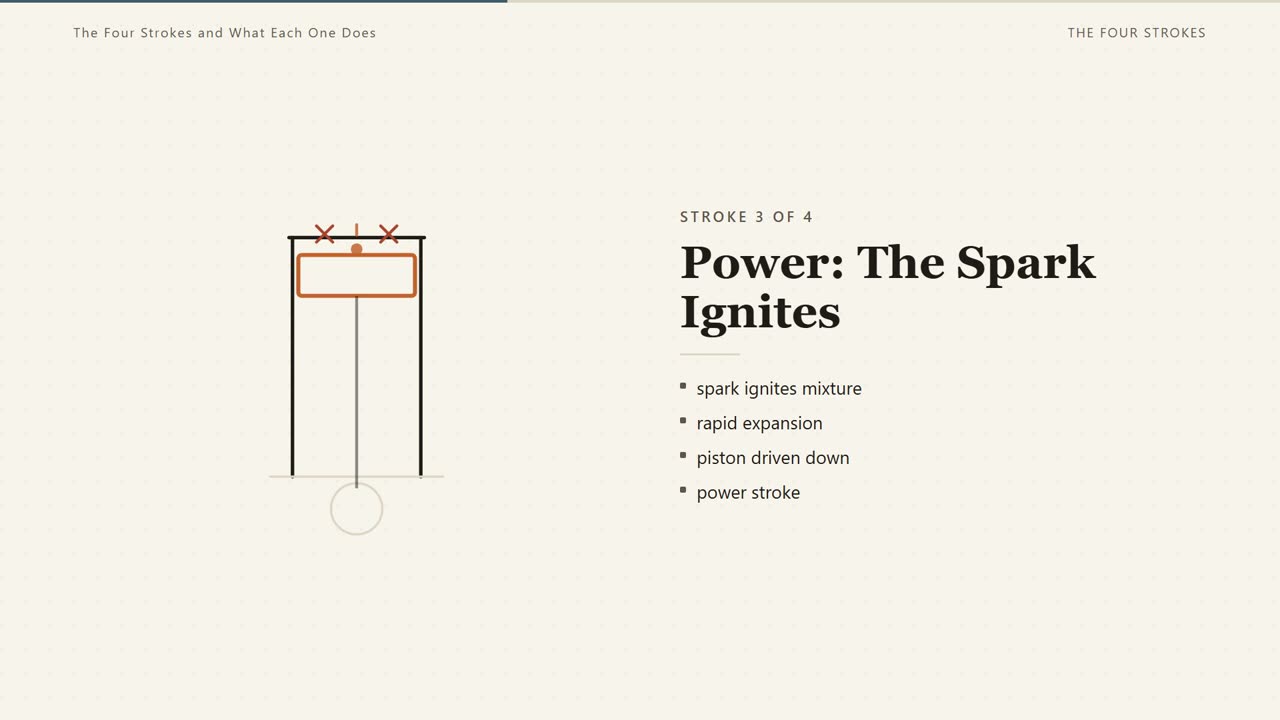Click bullet 'rapid expansion'

pos(760,423)
